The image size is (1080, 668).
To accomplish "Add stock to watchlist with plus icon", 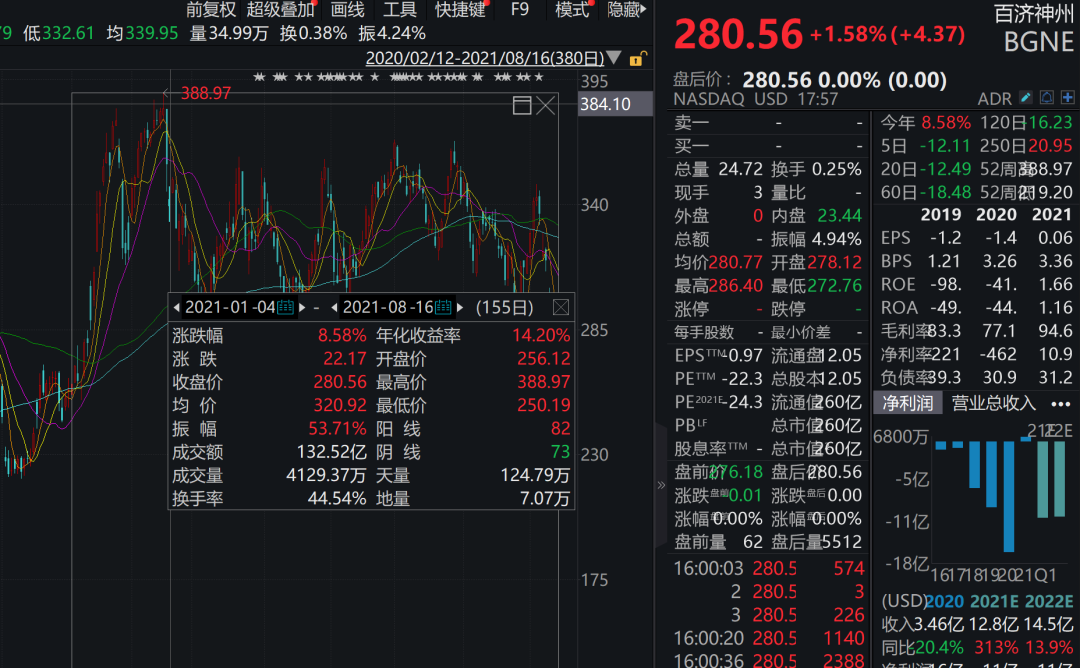I will (x=1068, y=98).
